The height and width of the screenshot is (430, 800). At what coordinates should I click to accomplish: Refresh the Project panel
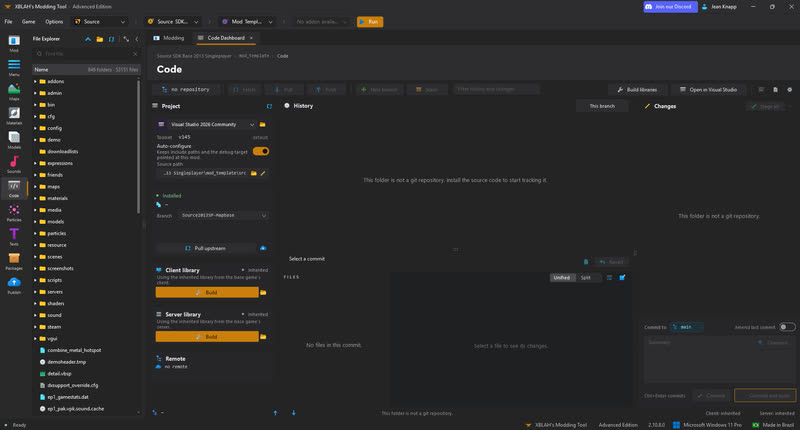[x=269, y=106]
